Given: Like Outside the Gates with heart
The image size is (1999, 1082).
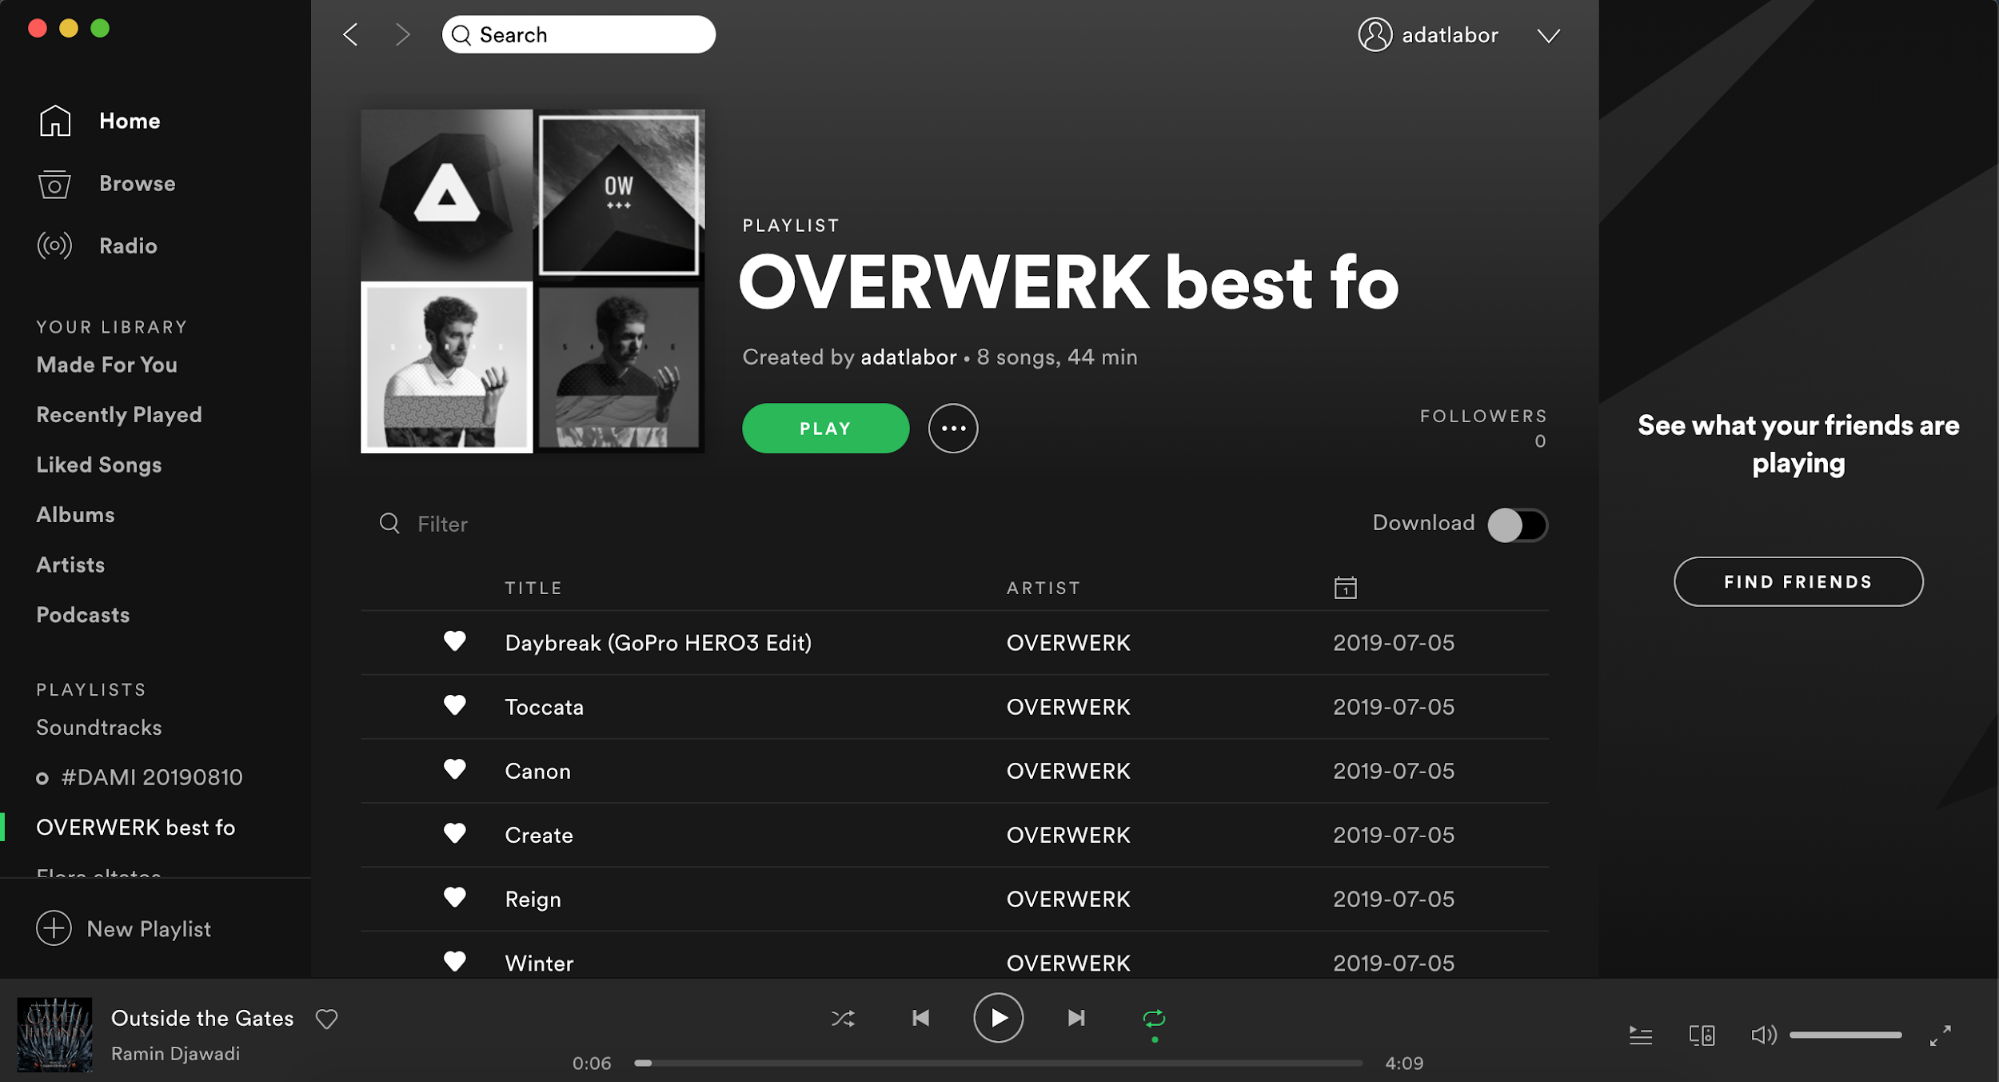Looking at the screenshot, I should 327,1019.
